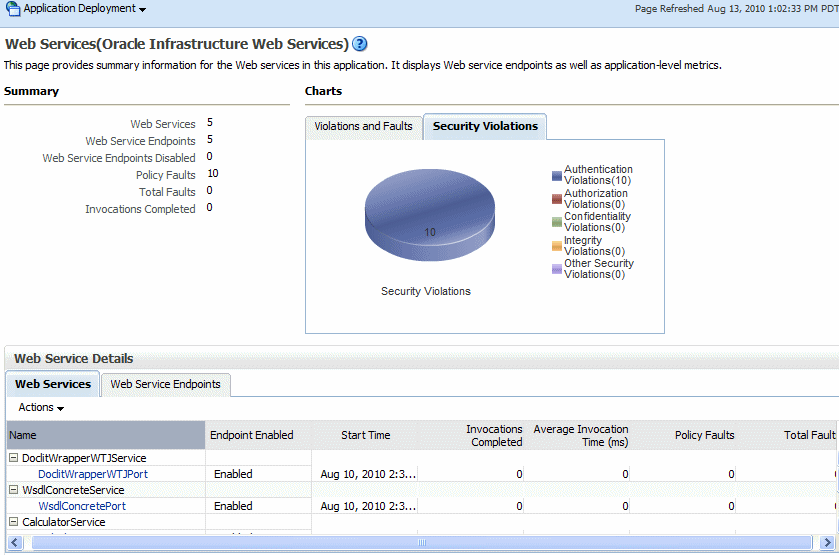839x555 pixels.
Task: Collapse the CalculatorService tree node
Action: pos(13,522)
